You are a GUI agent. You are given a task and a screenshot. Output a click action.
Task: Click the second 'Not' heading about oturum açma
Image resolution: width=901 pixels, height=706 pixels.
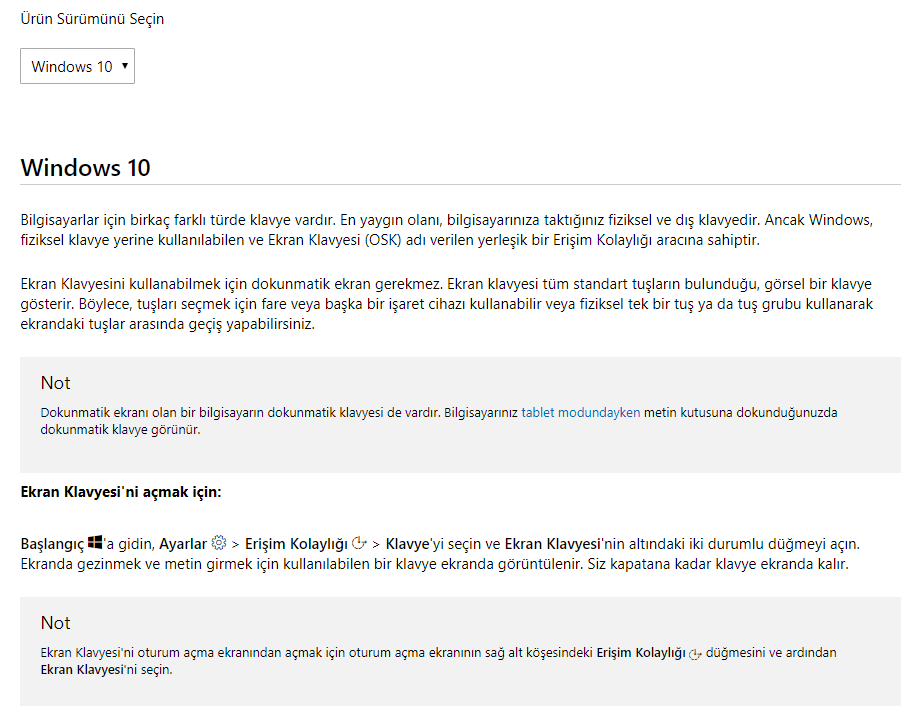coord(55,623)
